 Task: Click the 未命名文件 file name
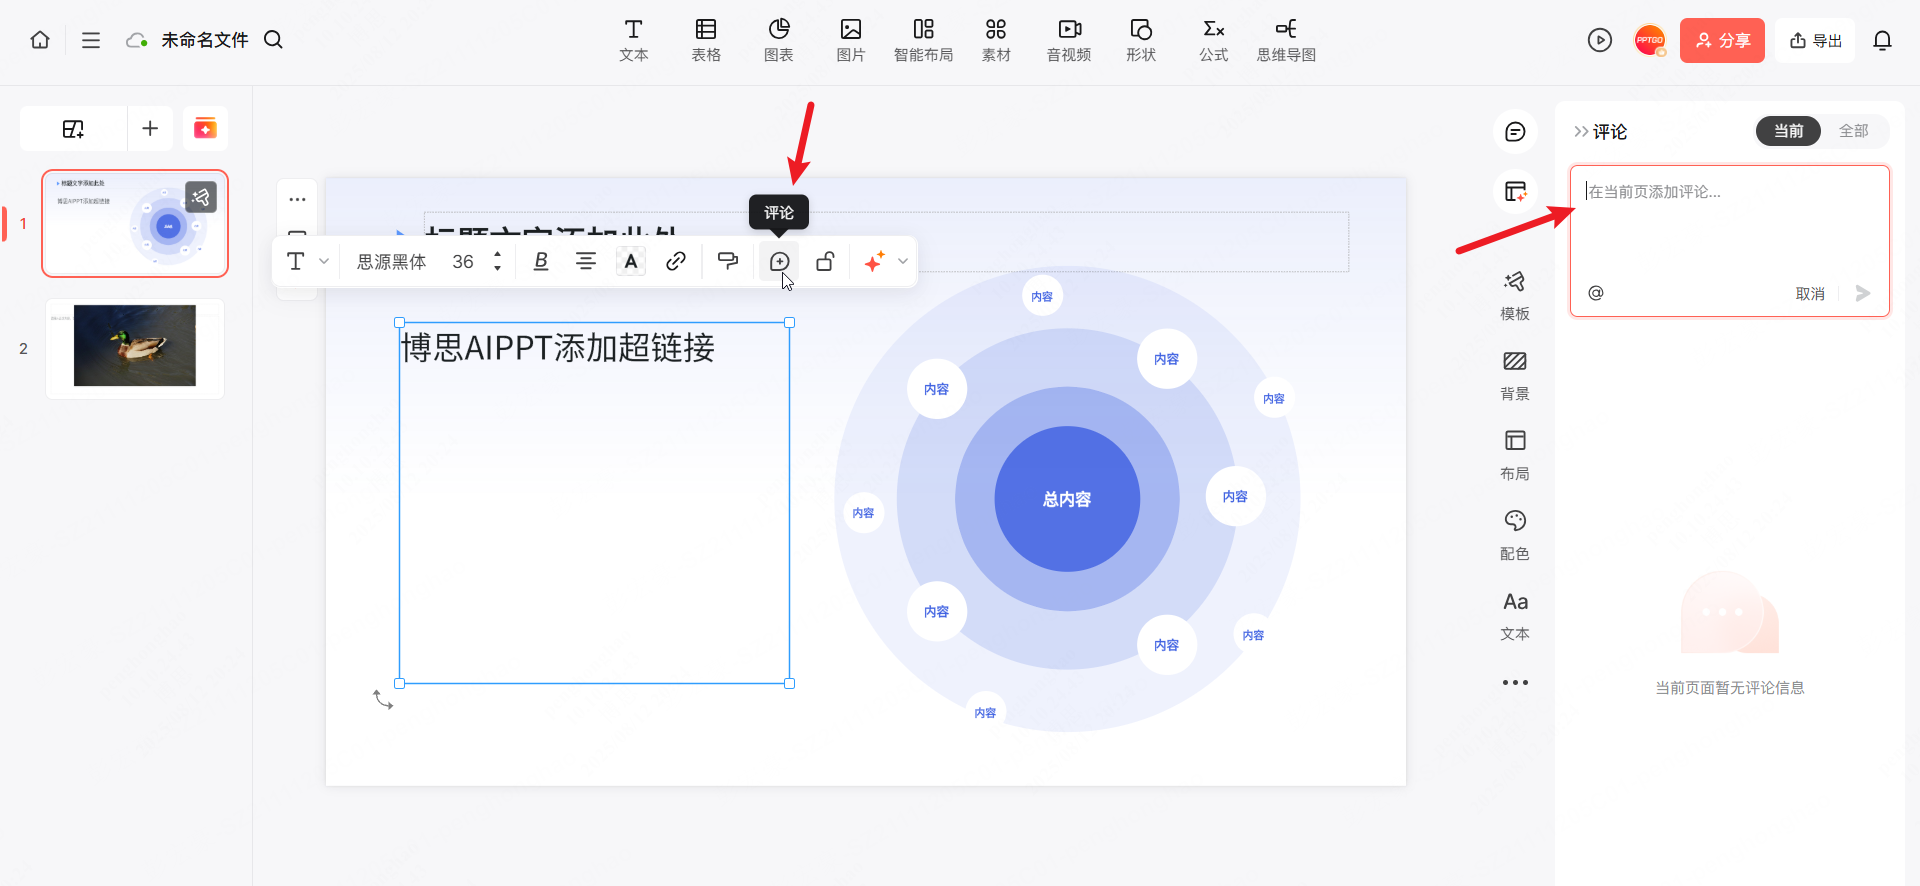tap(205, 40)
